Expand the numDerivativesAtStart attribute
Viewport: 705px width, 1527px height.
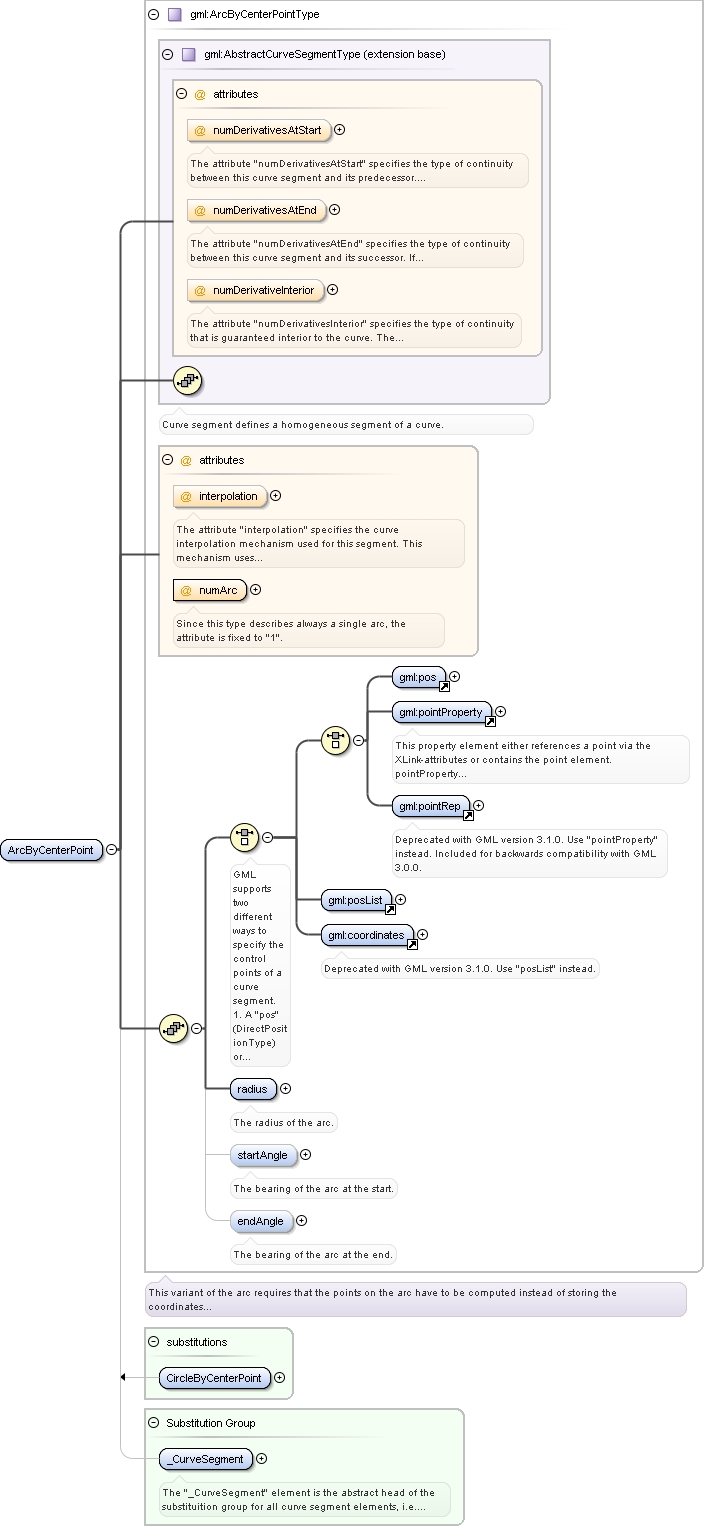tap(340, 129)
